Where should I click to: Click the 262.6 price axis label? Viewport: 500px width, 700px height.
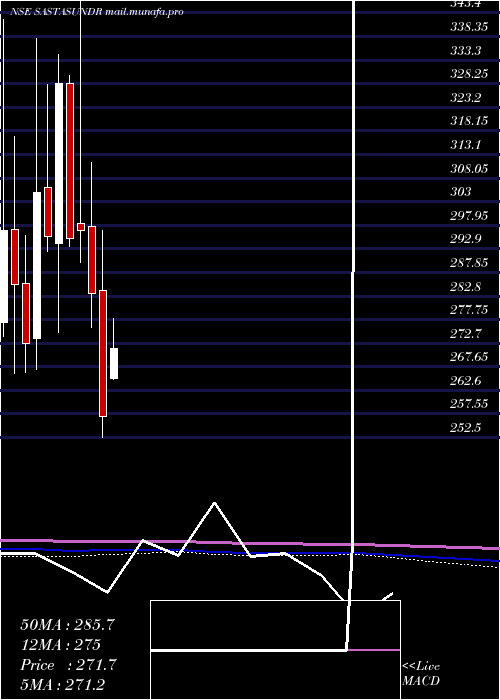tap(466, 380)
